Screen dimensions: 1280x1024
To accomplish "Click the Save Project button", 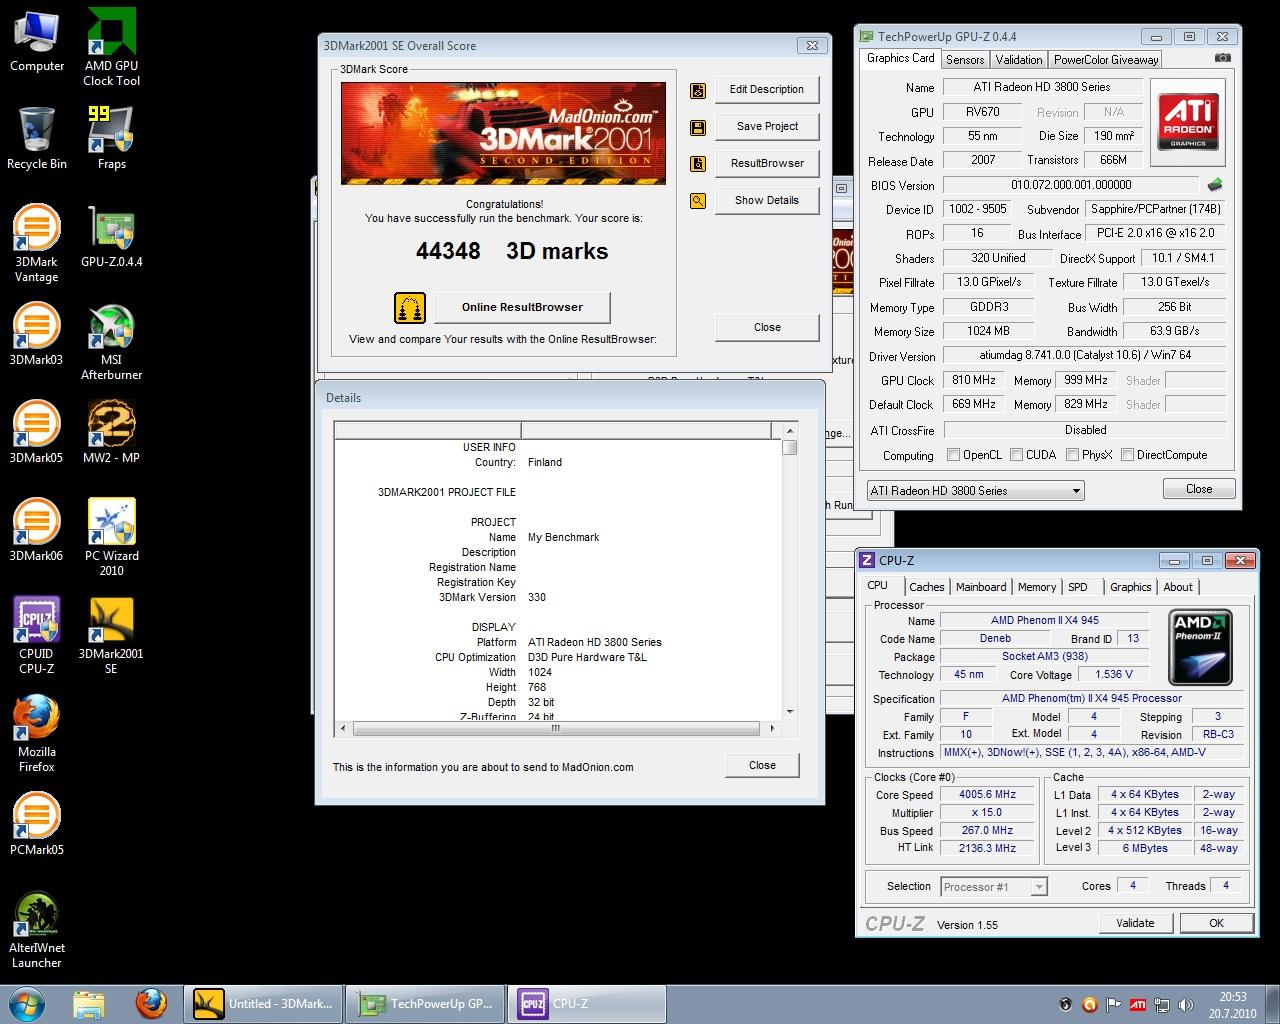I will (x=767, y=127).
